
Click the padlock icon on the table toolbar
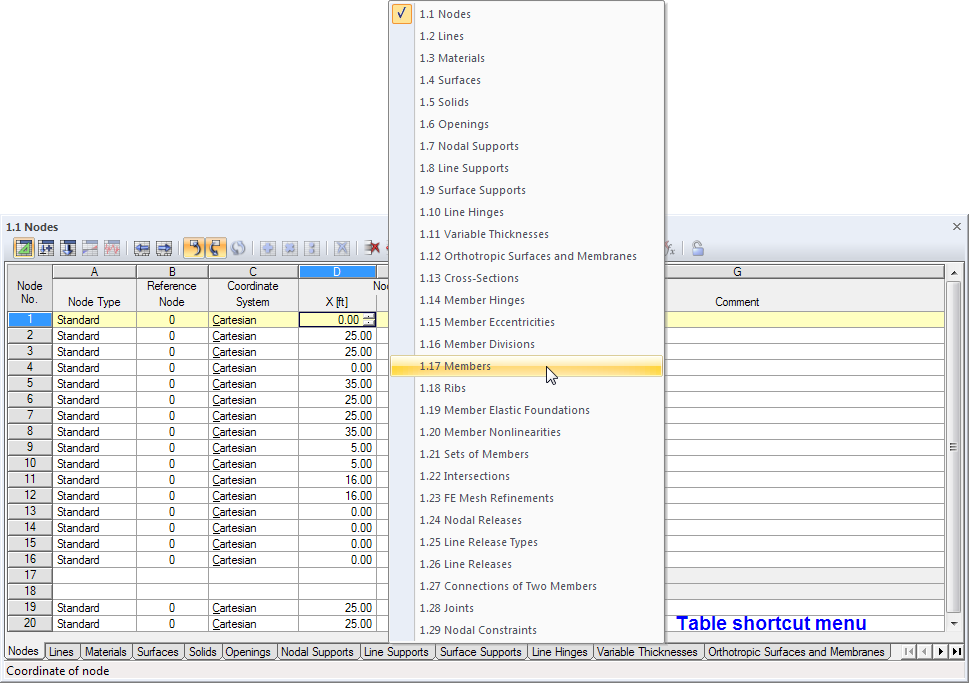tap(697, 248)
